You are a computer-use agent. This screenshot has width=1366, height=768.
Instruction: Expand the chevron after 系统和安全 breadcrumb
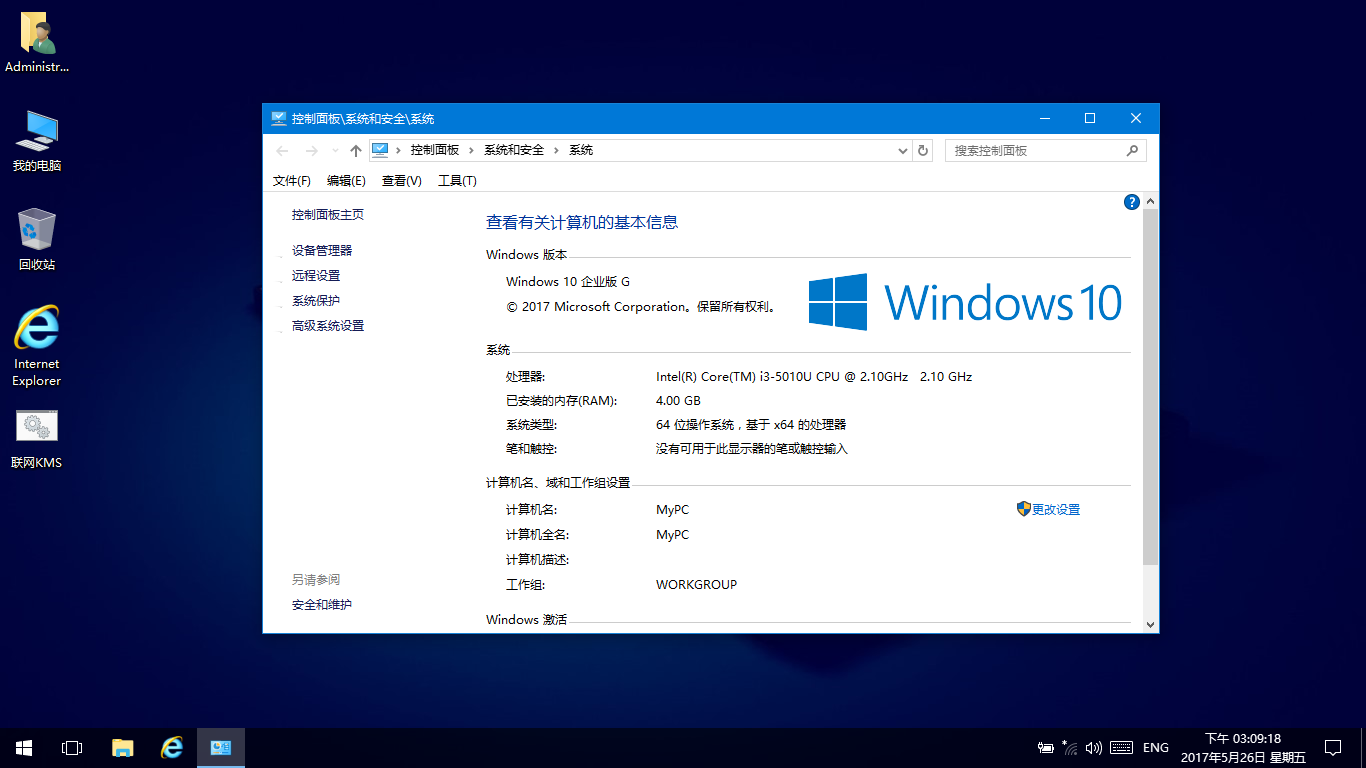pyautogui.click(x=557, y=150)
